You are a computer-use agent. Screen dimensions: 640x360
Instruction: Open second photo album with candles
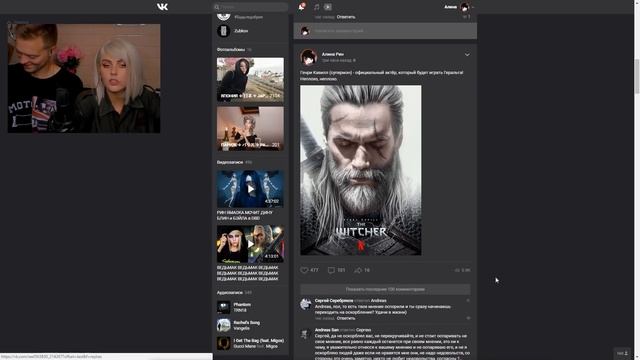point(250,129)
